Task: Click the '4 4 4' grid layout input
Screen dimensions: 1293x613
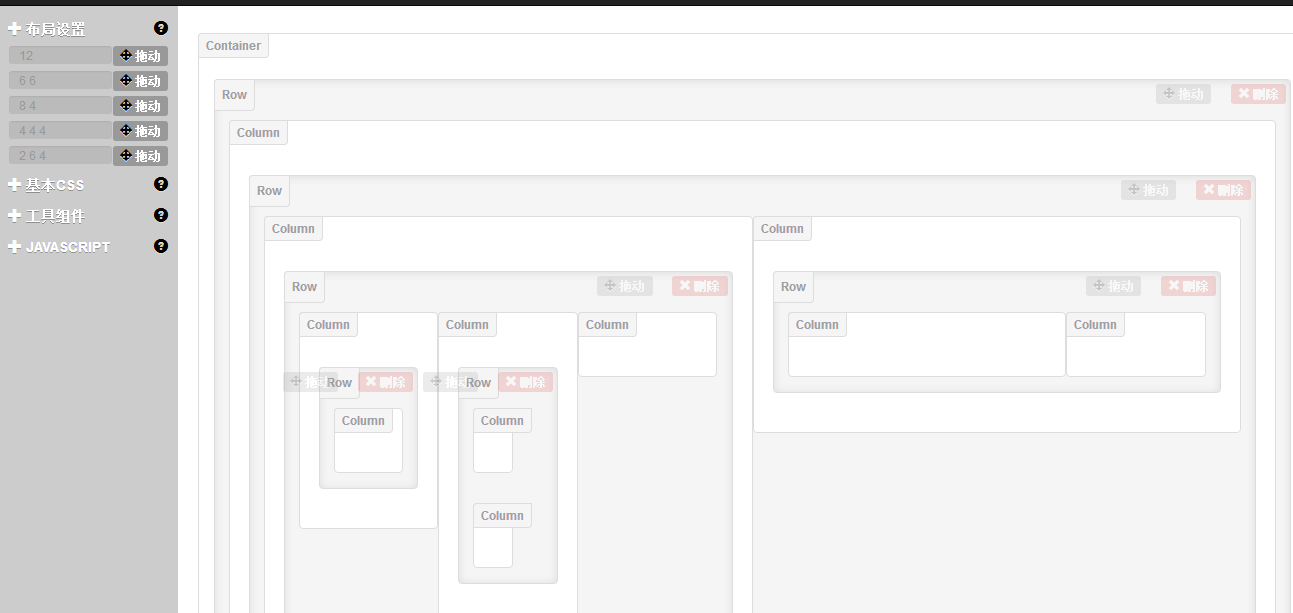Action: 60,131
